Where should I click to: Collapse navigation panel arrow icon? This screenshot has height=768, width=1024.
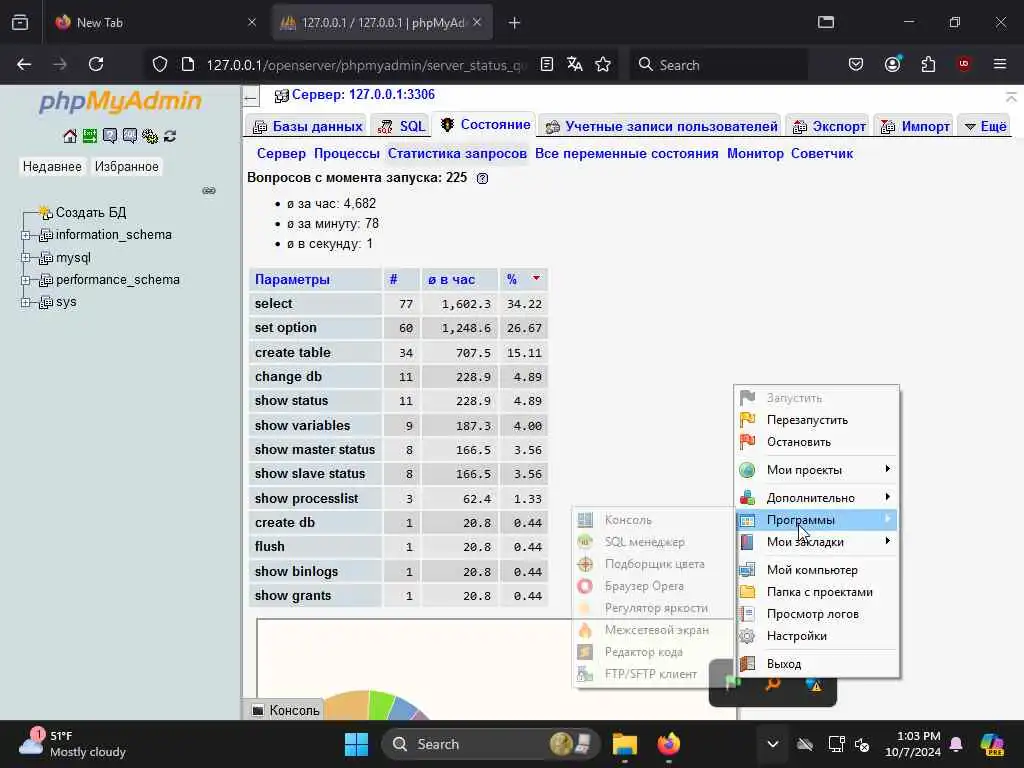[x=251, y=99]
